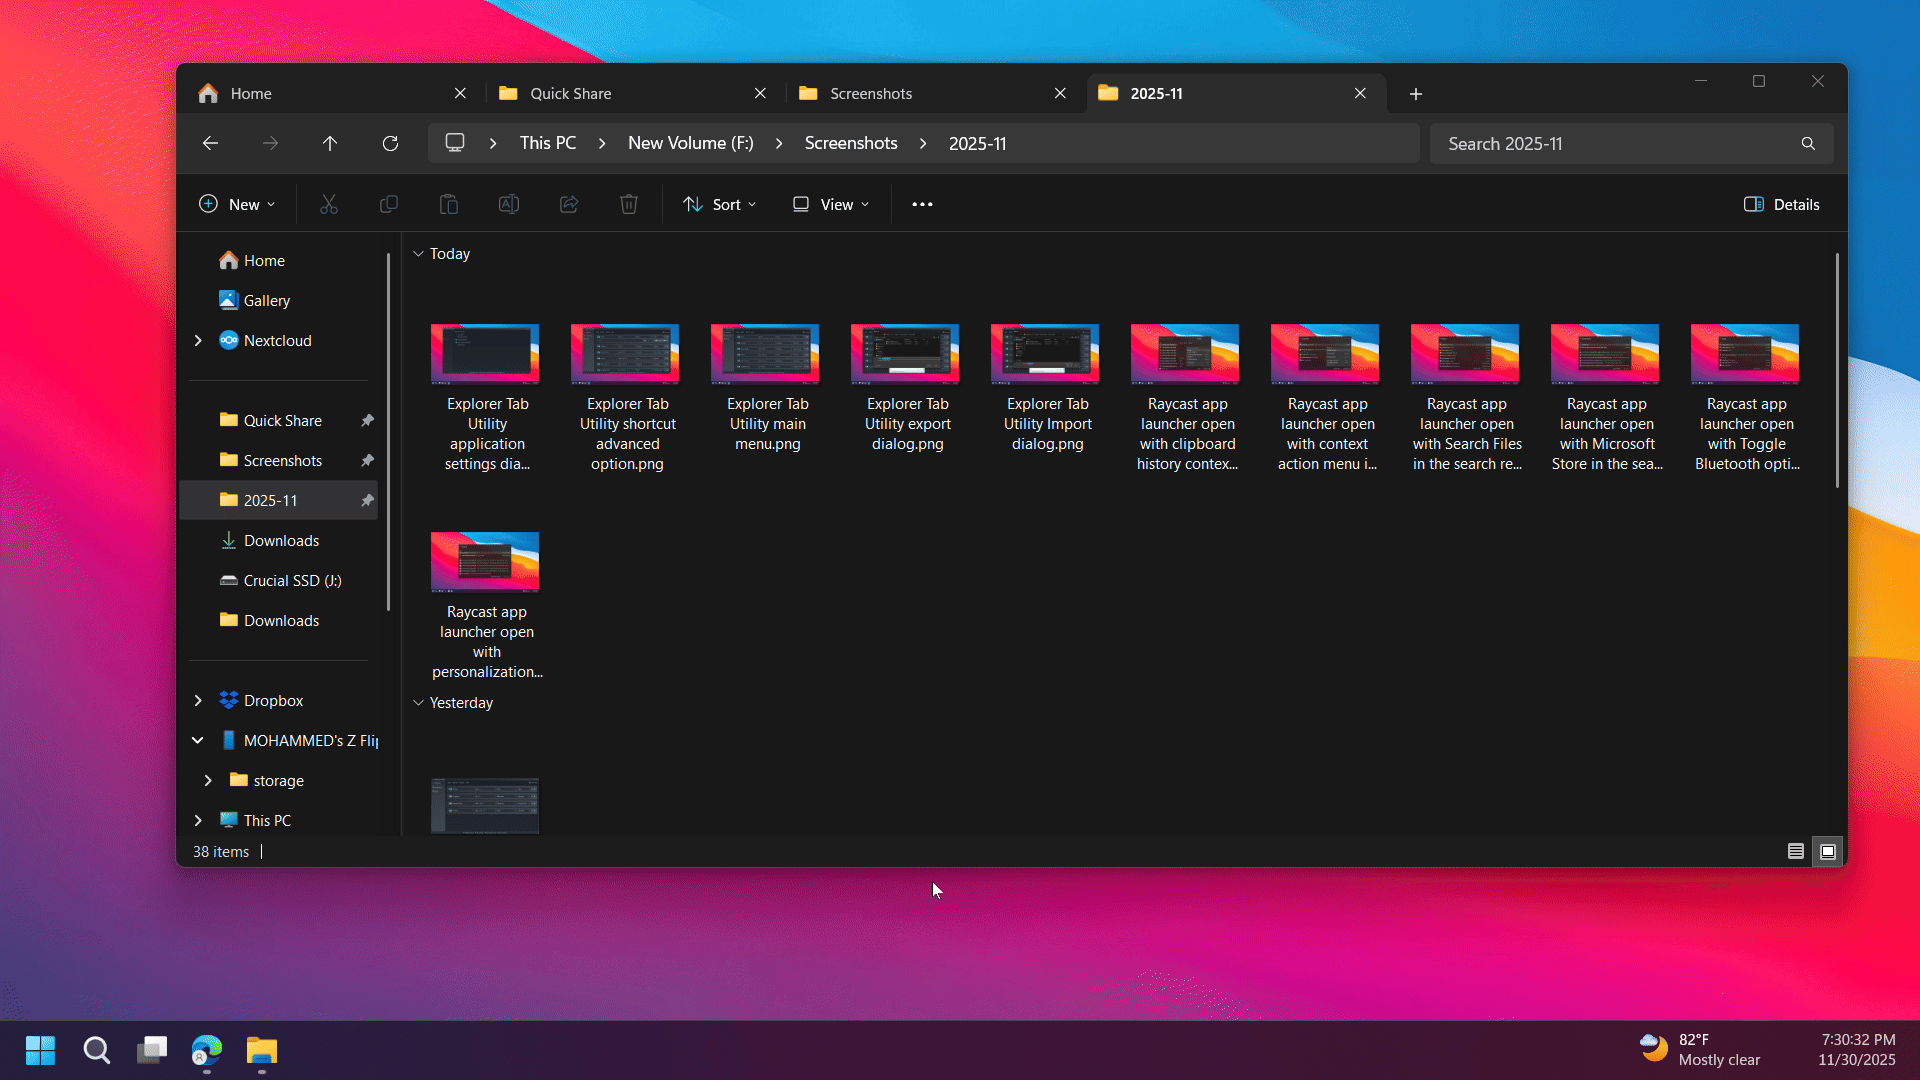Screen dimensions: 1920x1080
Task: Click the Delete icon in the toolbar
Action: tap(628, 204)
